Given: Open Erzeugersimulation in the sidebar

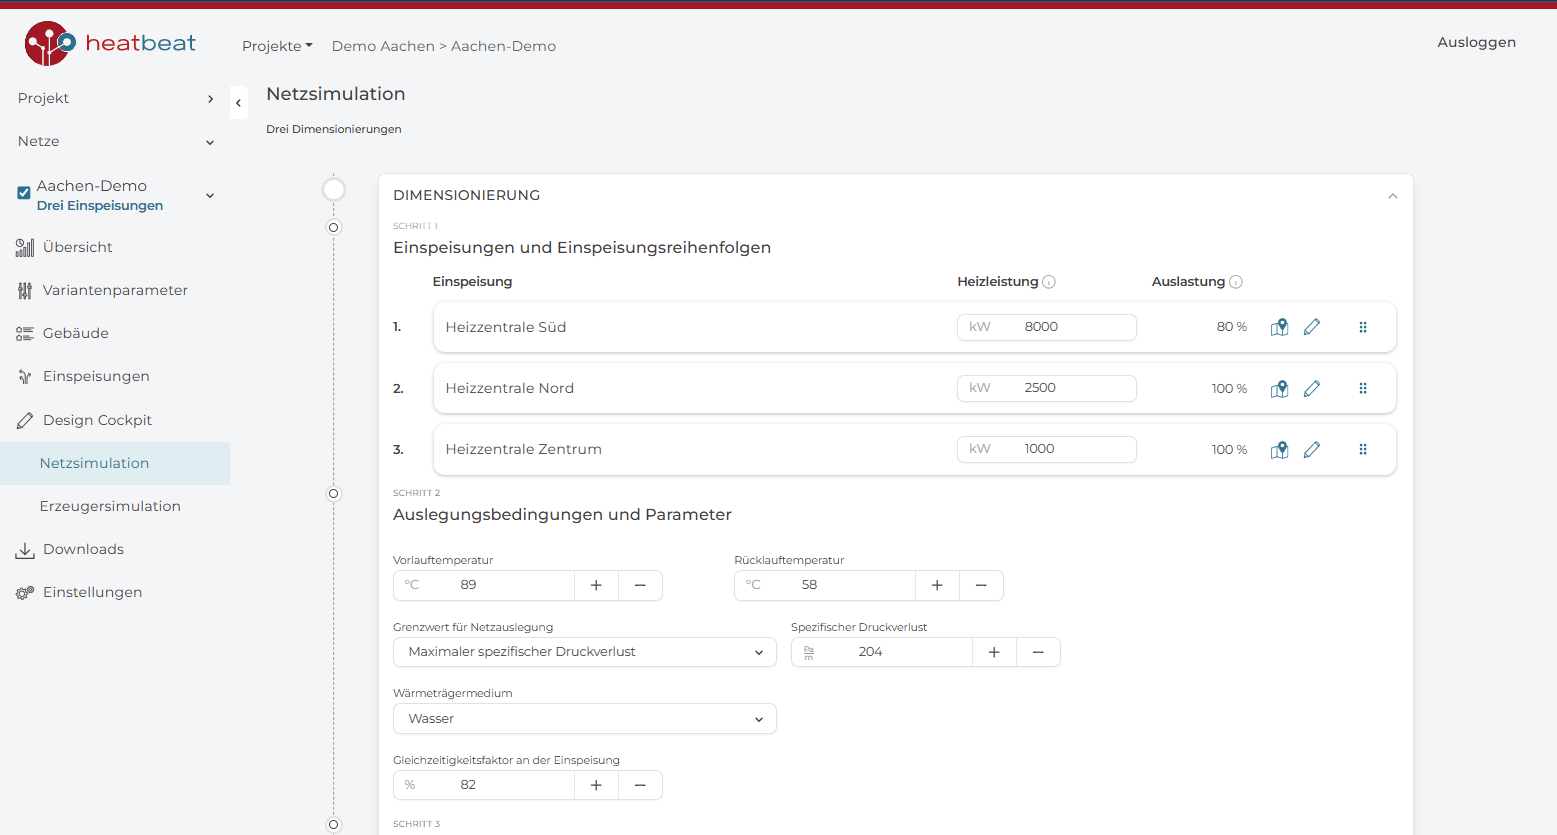Looking at the screenshot, I should [110, 506].
